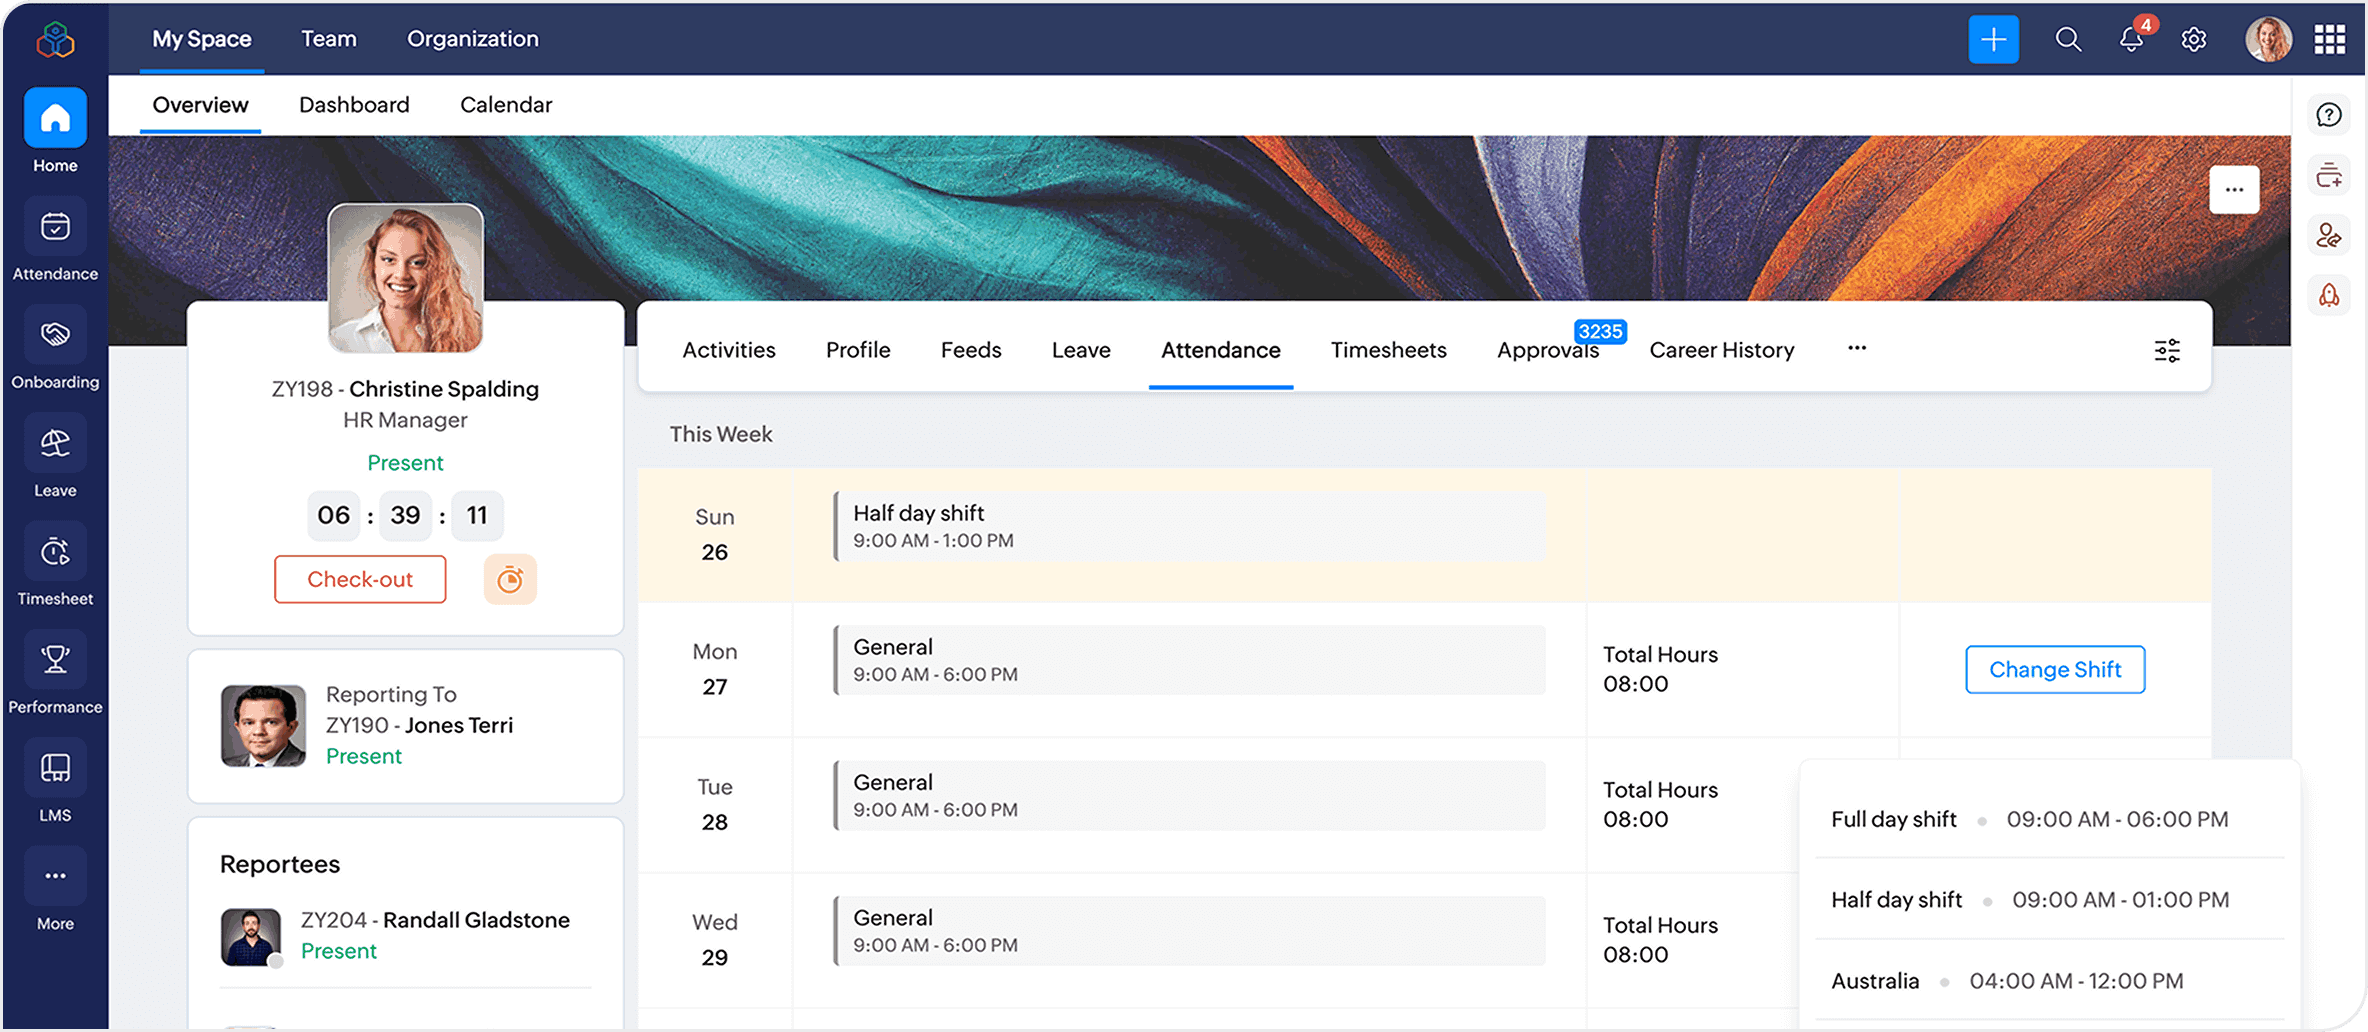This screenshot has height=1032, width=2368.
Task: Click Christine Spalding profile photo
Action: pyautogui.click(x=405, y=278)
